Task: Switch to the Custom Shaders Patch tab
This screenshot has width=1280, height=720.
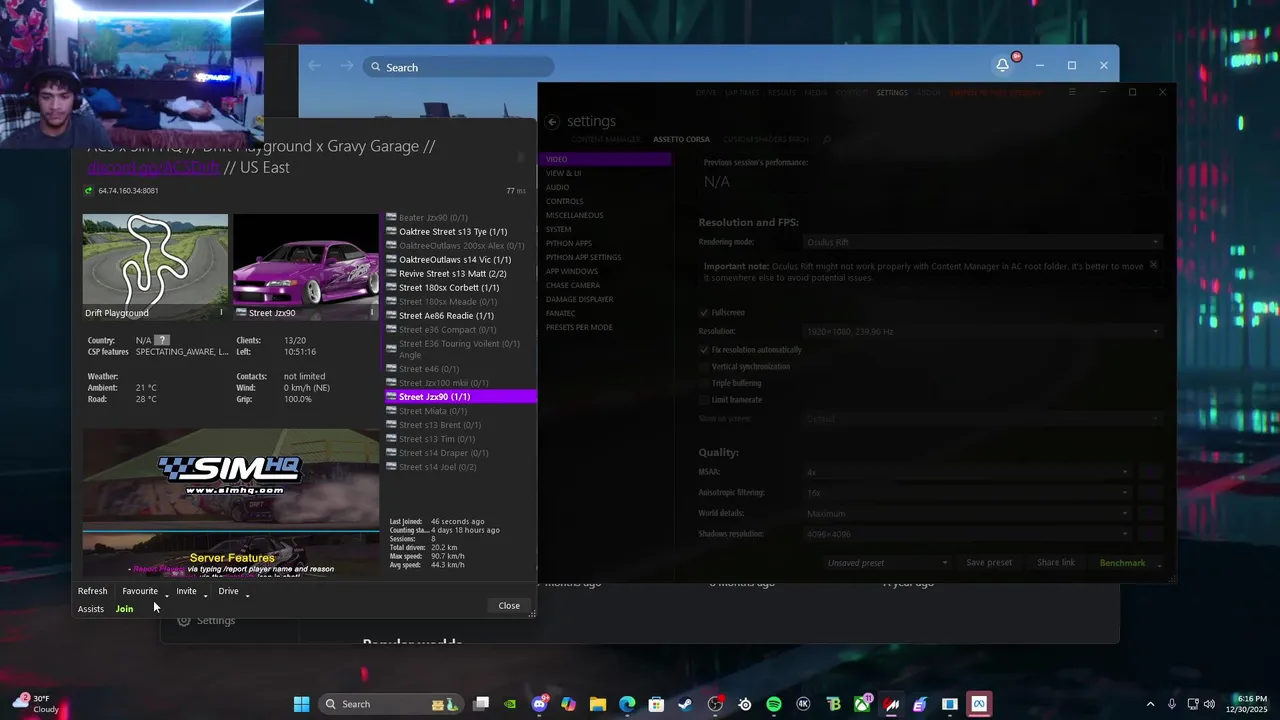Action: (x=766, y=139)
